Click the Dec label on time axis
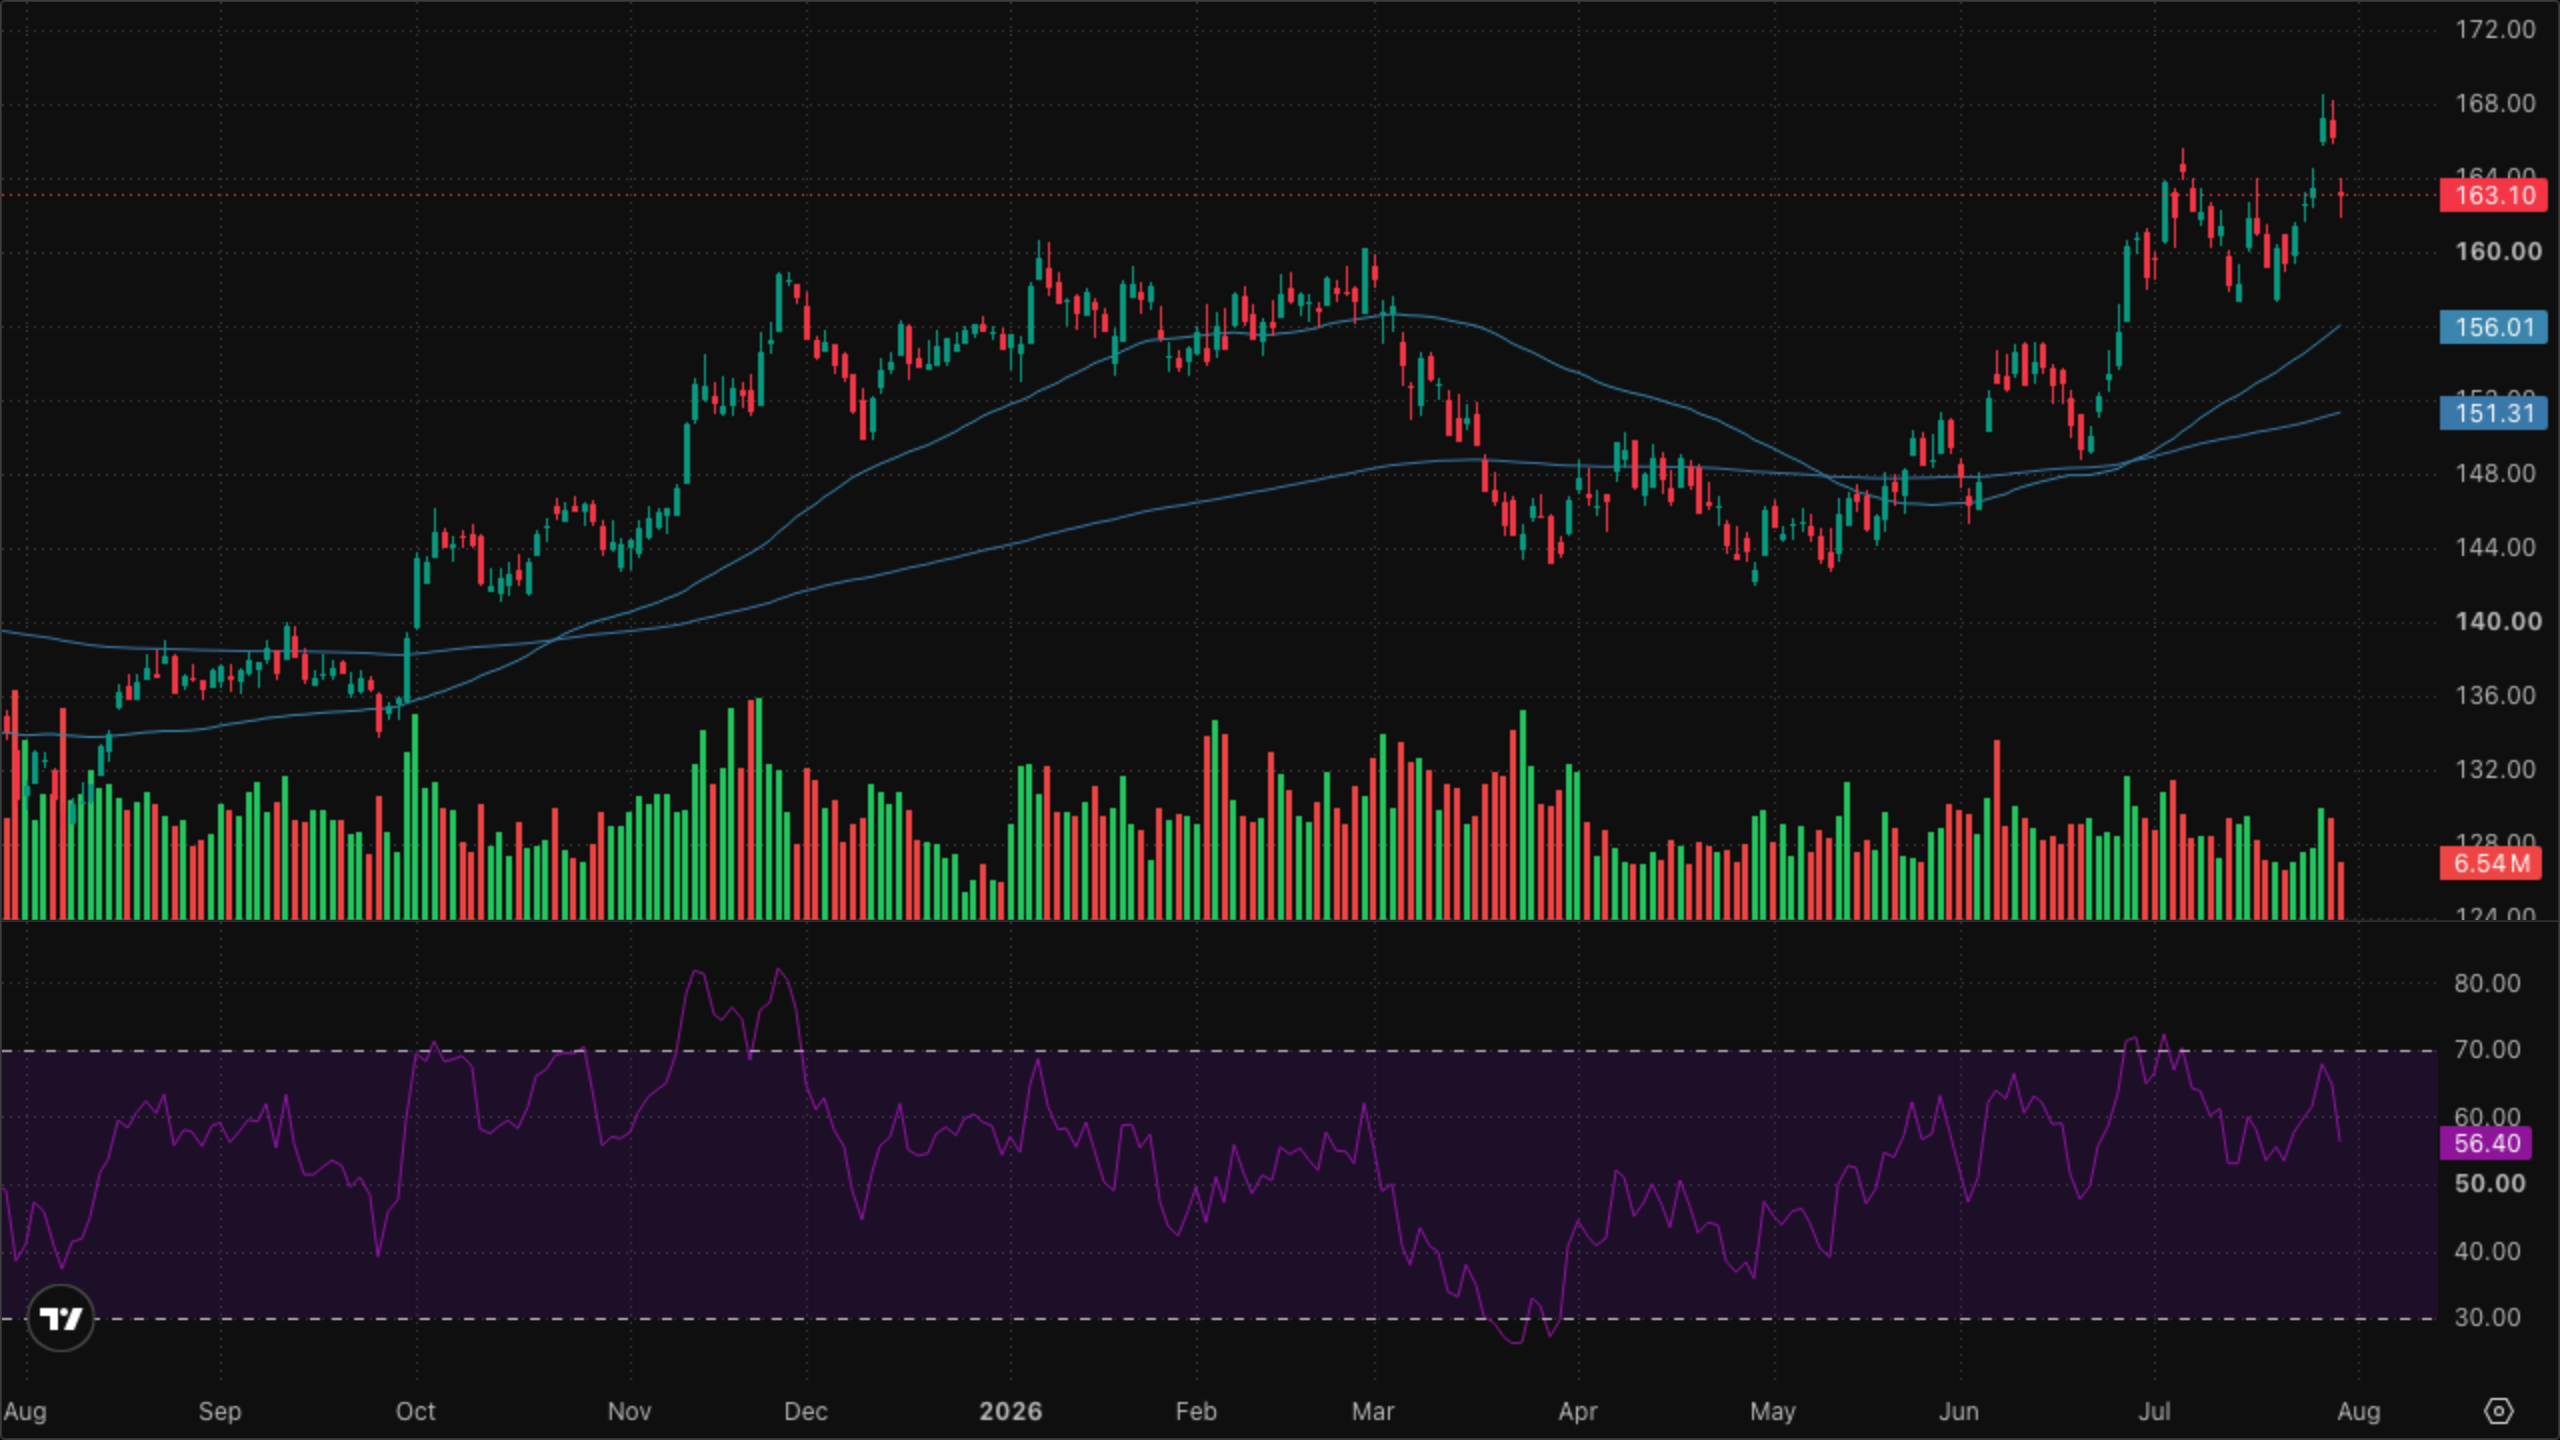 click(805, 1411)
